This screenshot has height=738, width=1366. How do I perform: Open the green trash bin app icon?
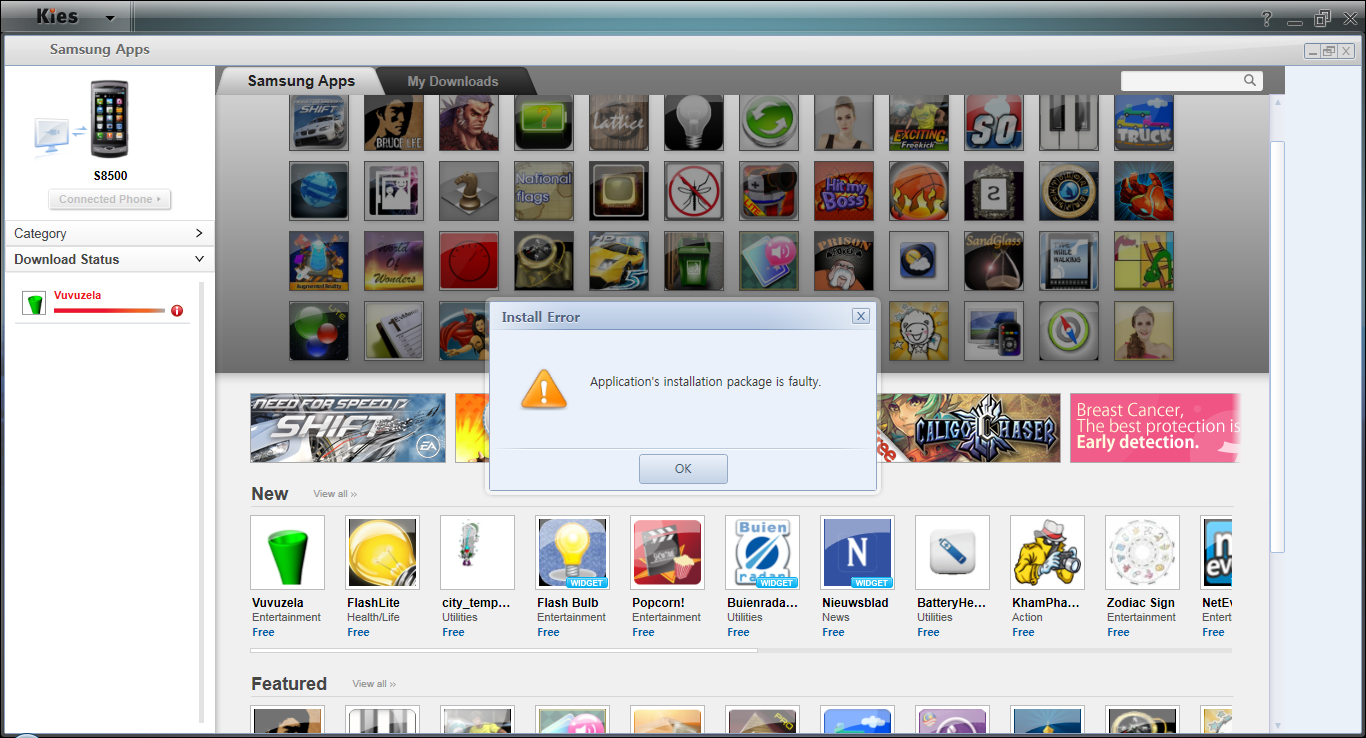694,261
